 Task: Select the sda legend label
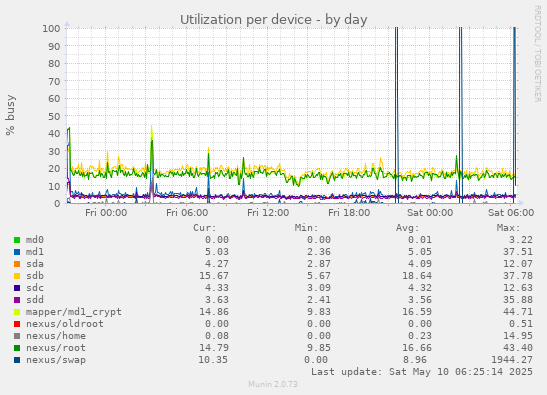tap(35, 264)
